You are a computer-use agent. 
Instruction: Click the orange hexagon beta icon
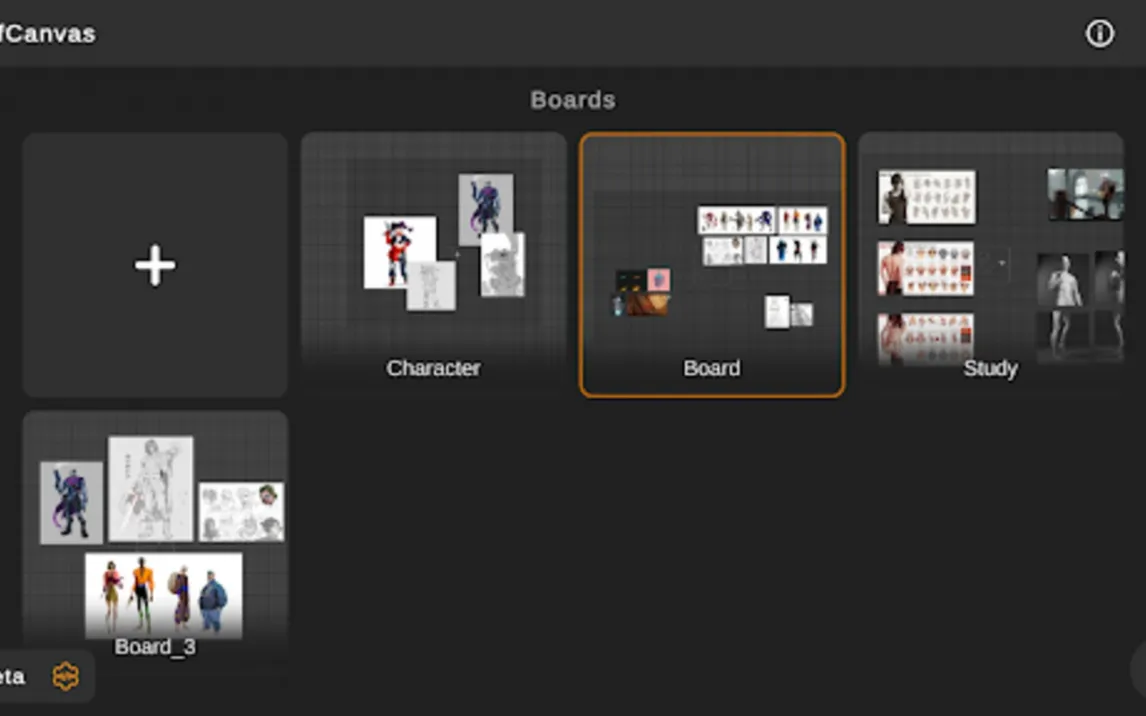[x=66, y=677]
